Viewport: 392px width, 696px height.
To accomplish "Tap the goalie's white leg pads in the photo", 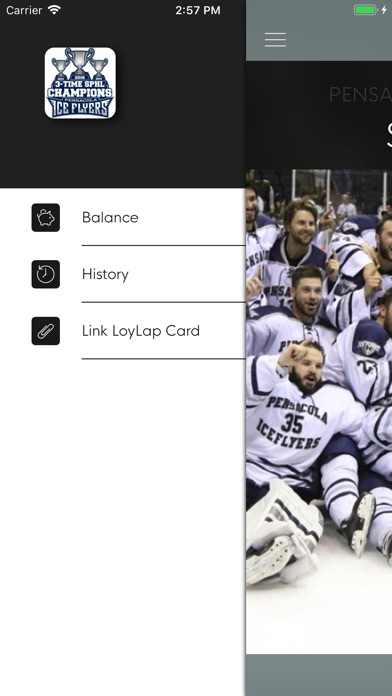I will pos(282,533).
